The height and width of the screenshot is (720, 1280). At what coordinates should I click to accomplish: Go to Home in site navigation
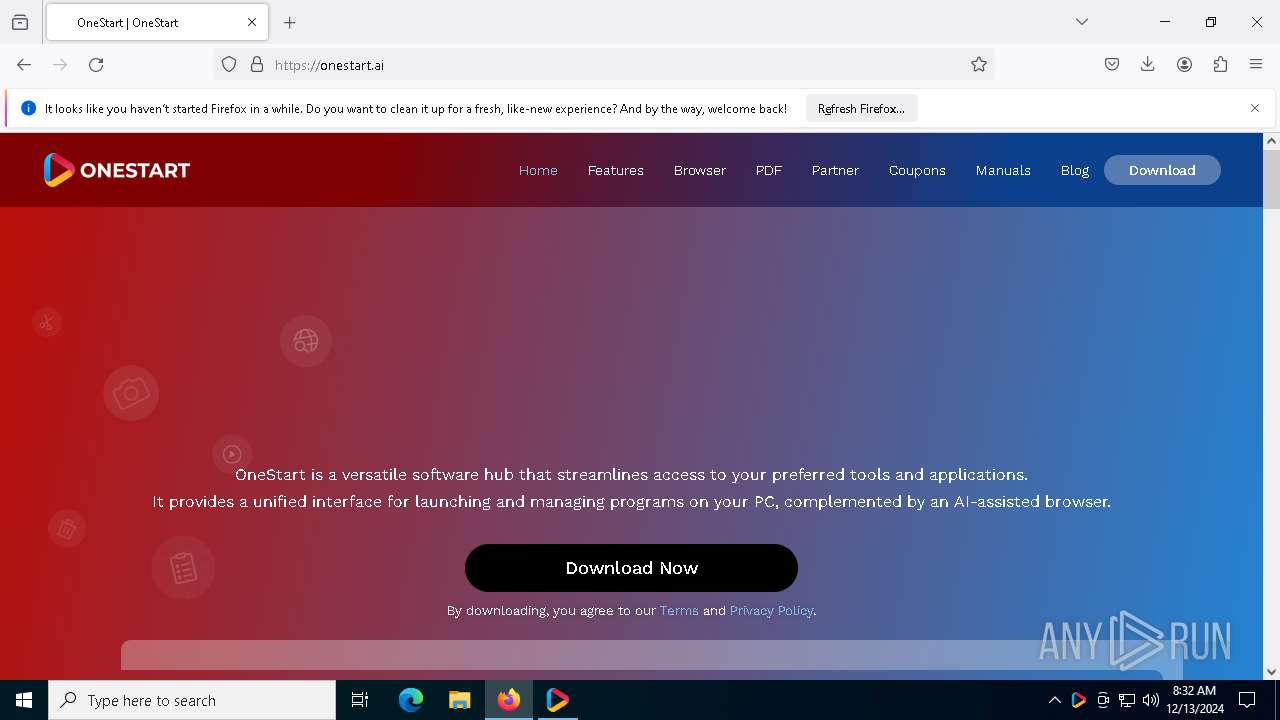click(x=538, y=170)
